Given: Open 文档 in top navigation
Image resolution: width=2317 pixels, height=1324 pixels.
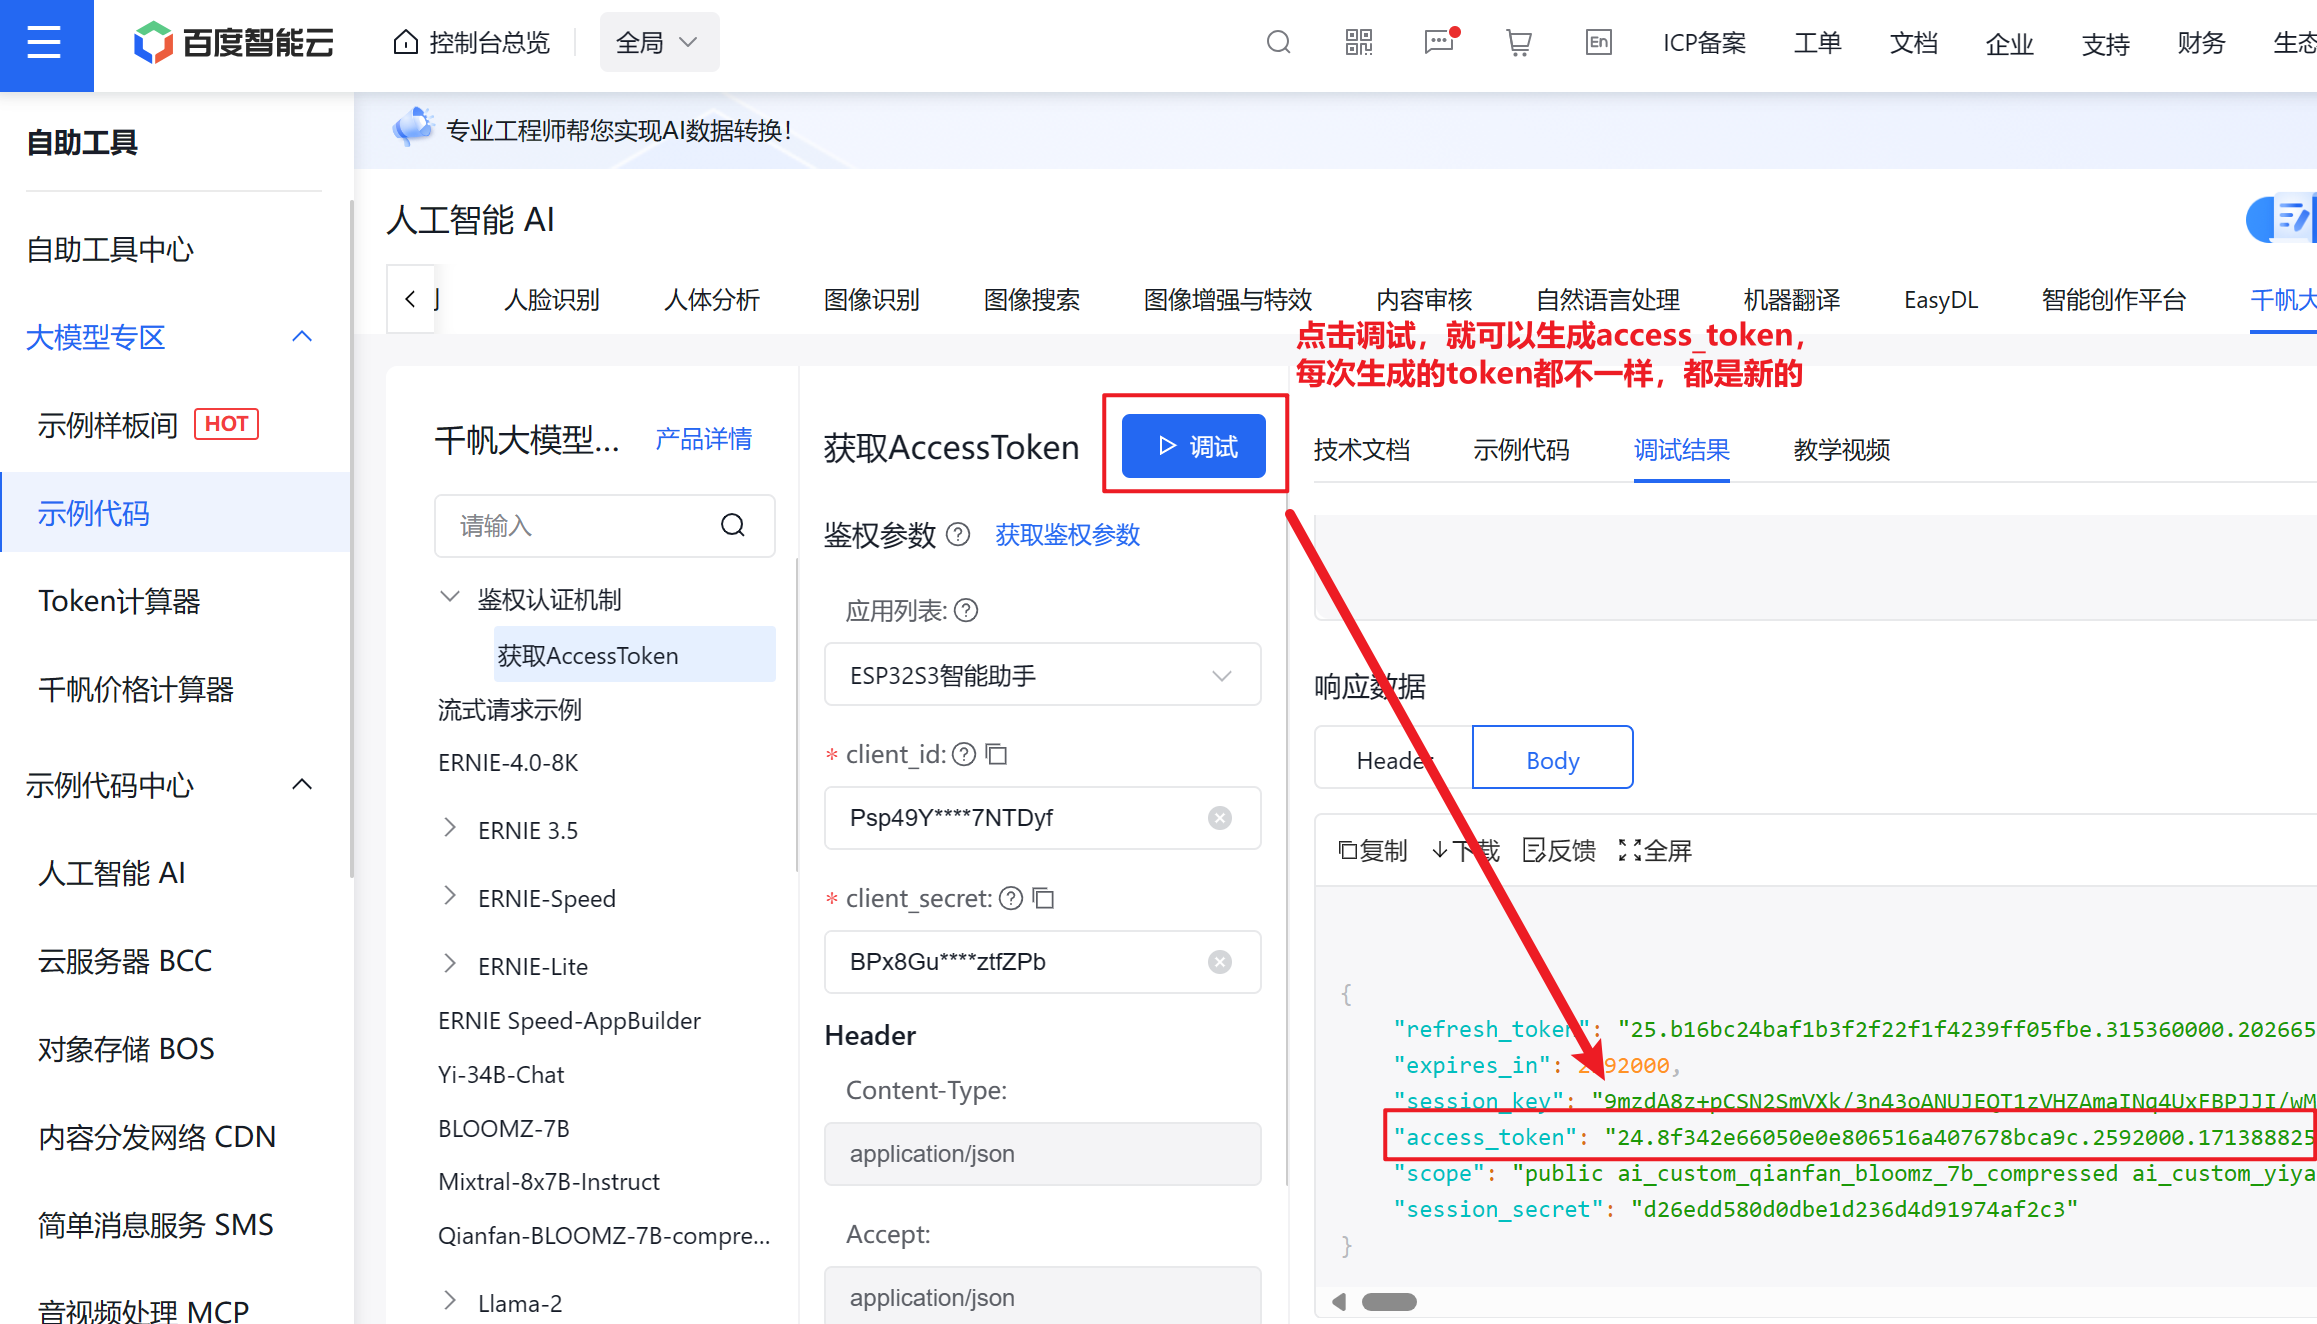Looking at the screenshot, I should coord(1913,43).
